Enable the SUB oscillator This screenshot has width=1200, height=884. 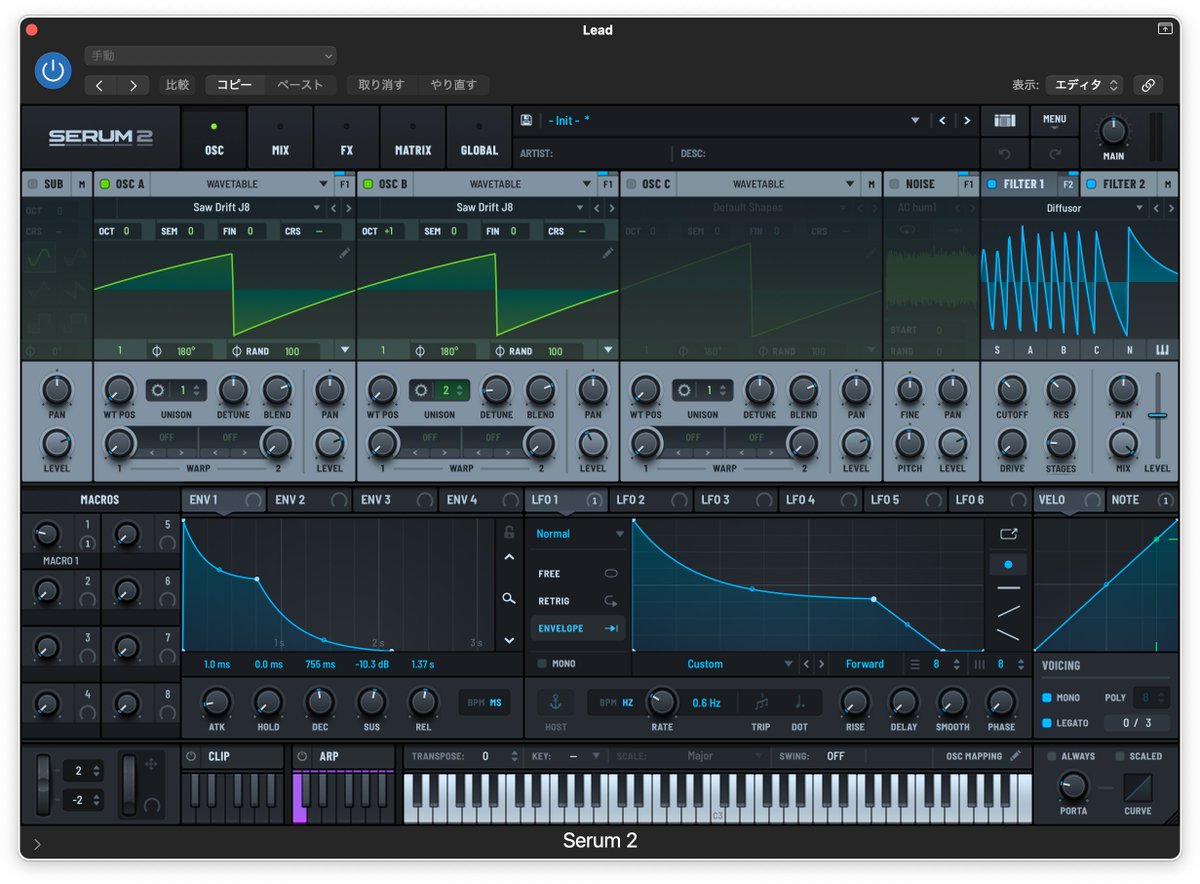pyautogui.click(x=32, y=184)
